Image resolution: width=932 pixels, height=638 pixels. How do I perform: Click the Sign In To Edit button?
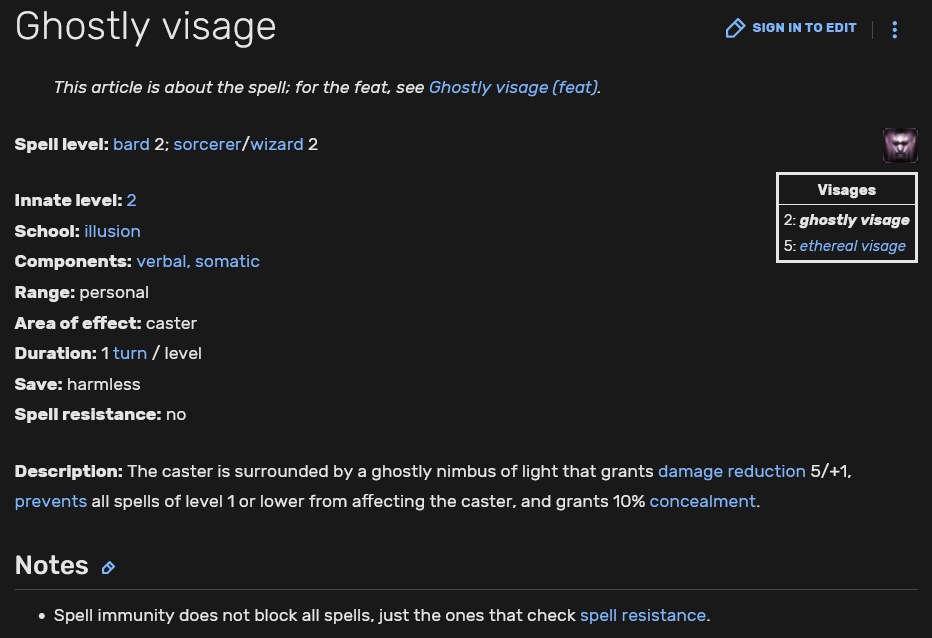(x=803, y=28)
